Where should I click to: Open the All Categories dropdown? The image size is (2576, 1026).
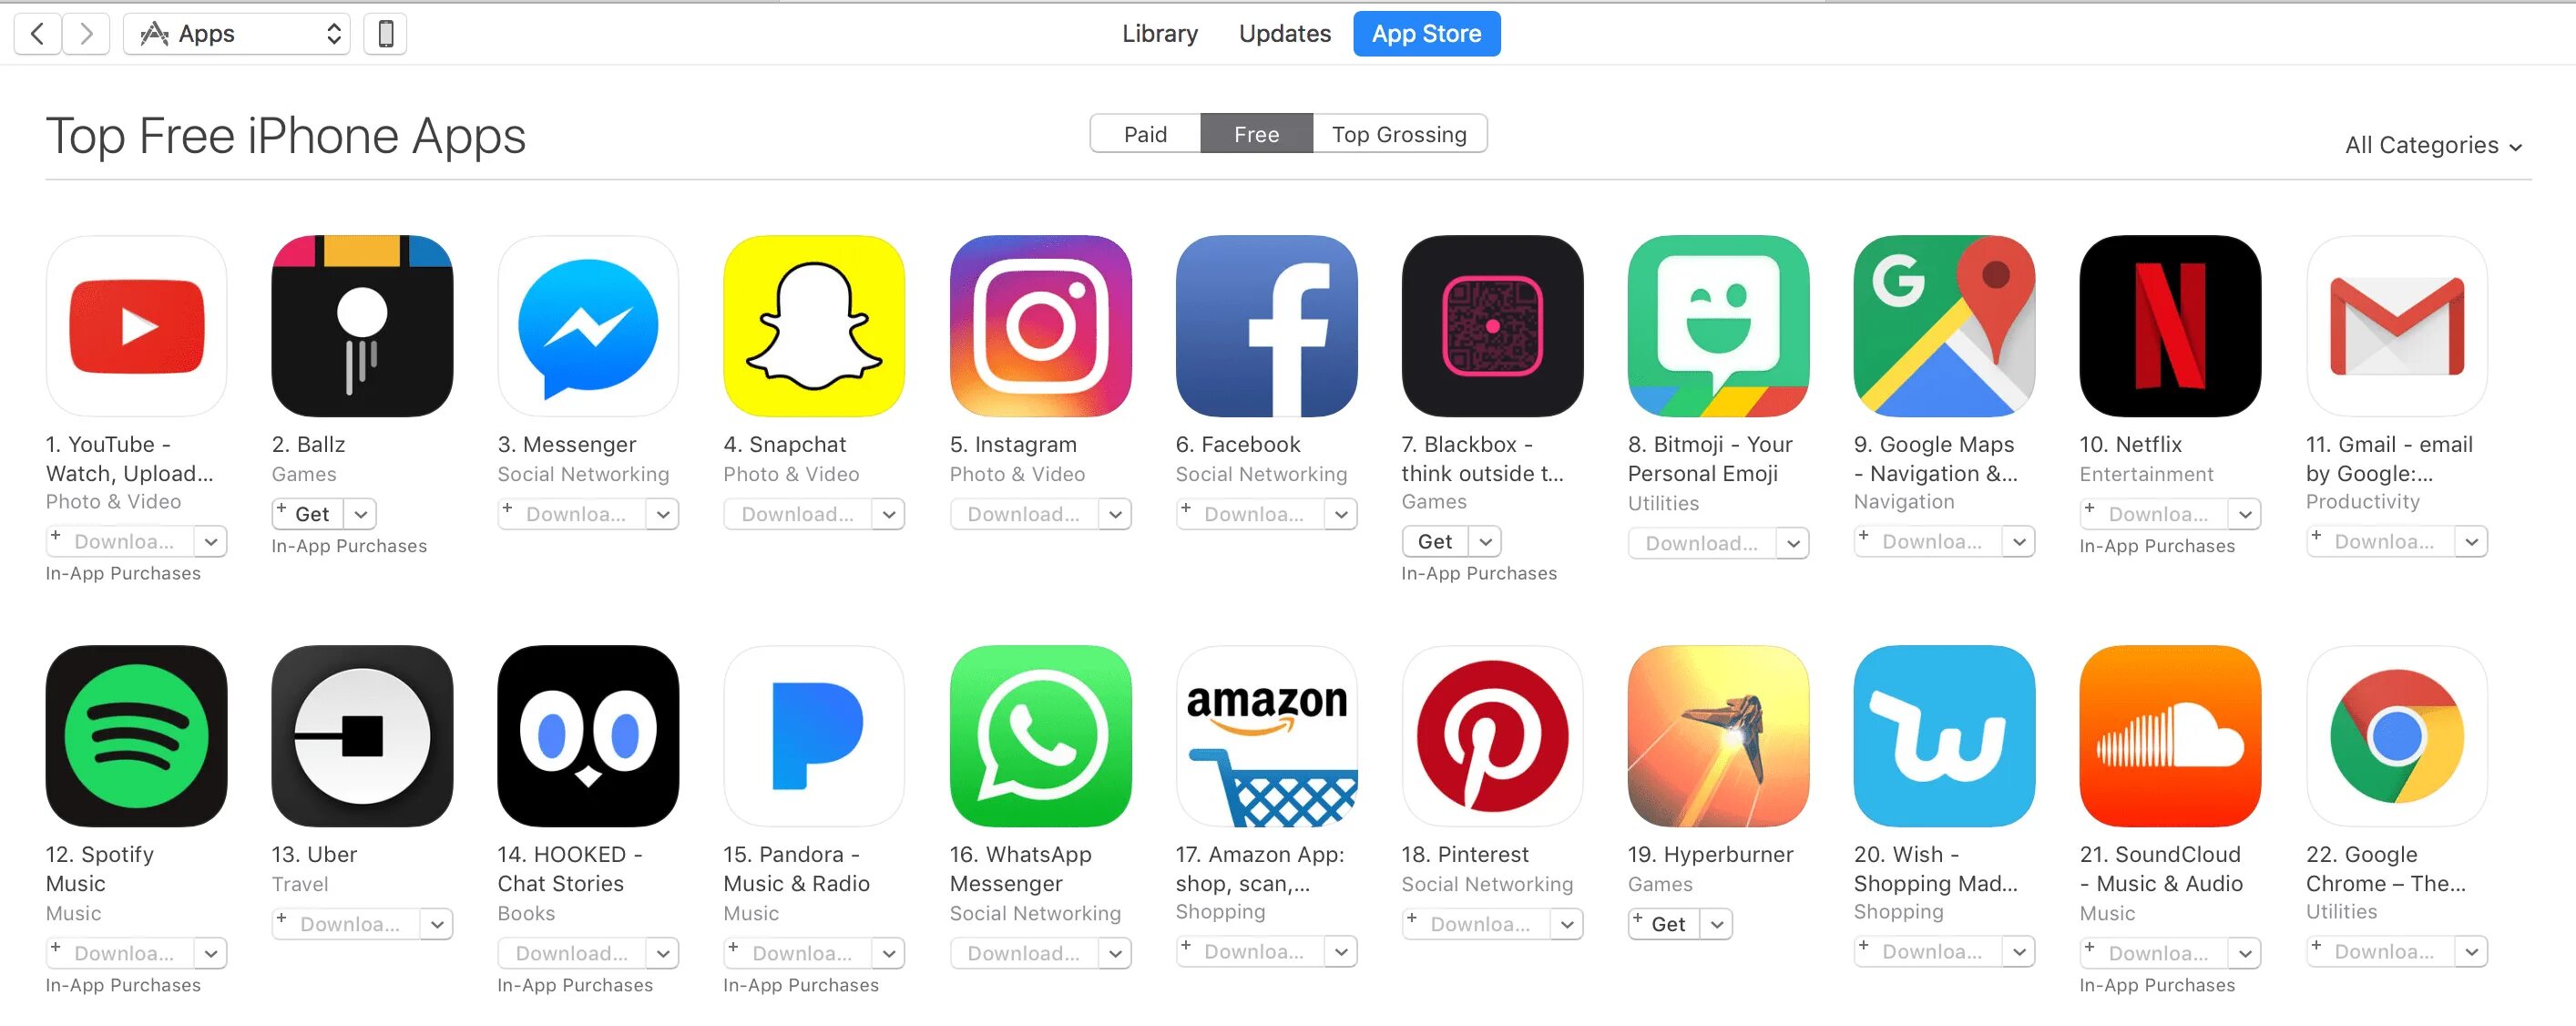(x=2432, y=146)
